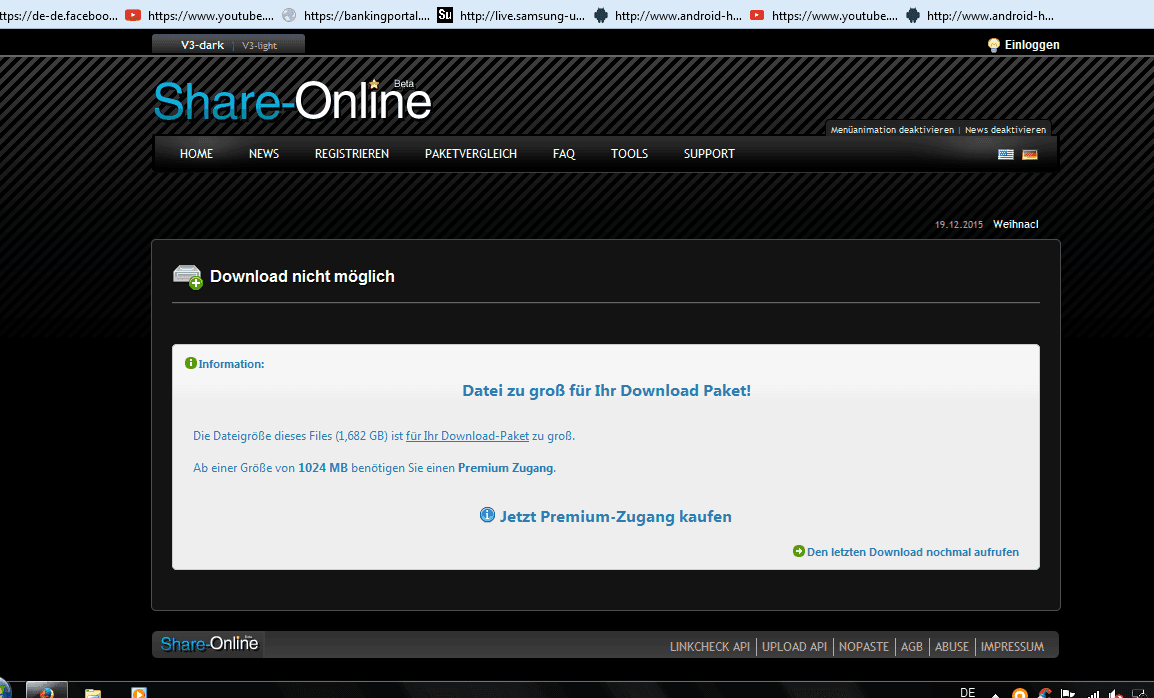The image size is (1154, 698).
Task: Open the SUPPORT menu item
Action: tap(709, 154)
